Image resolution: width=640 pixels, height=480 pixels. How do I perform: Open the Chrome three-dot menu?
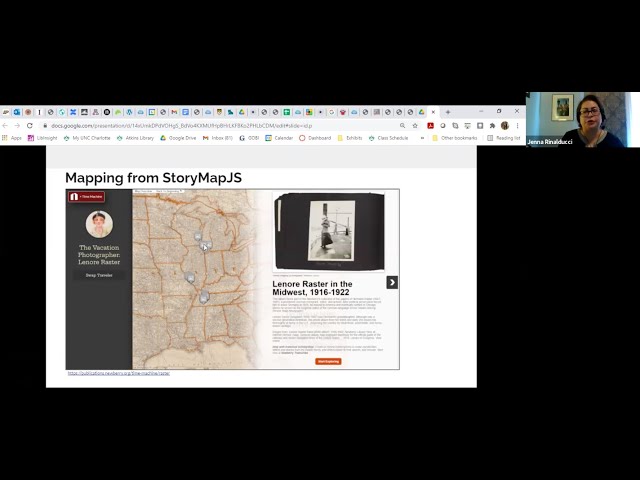click(x=517, y=126)
